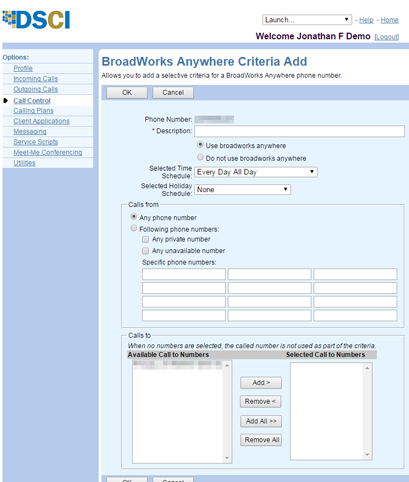Click Selected list scrollbar up arrow
The height and width of the screenshot is (482, 409).
tap(367, 368)
